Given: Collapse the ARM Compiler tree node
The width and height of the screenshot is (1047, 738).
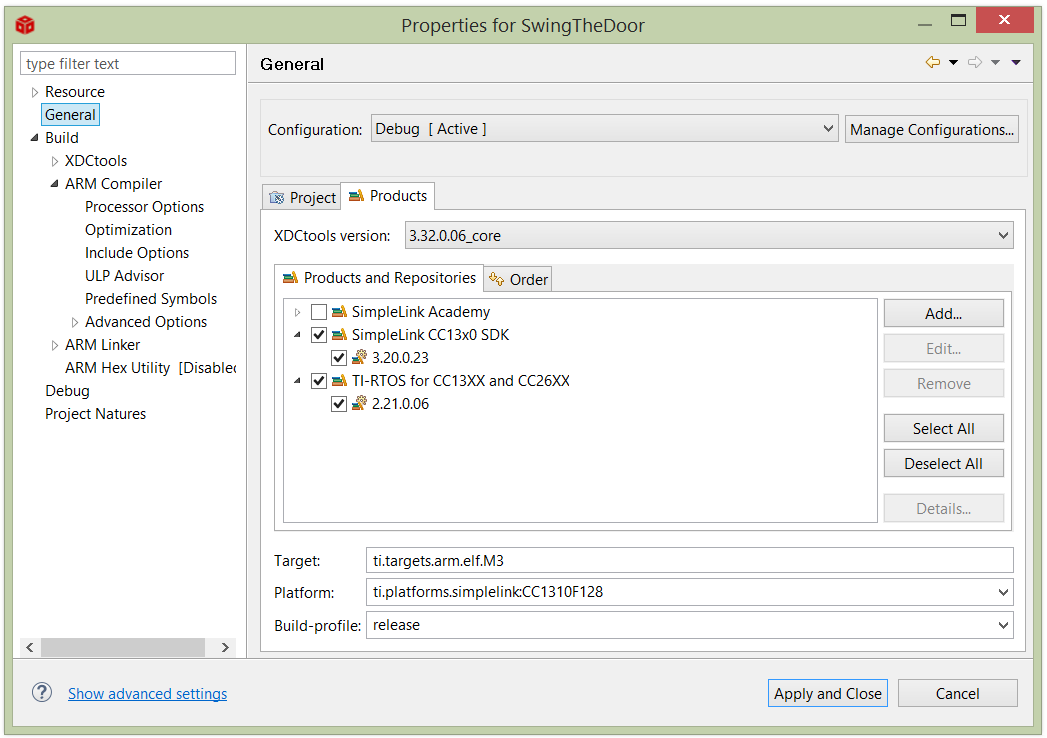Looking at the screenshot, I should tap(55, 184).
